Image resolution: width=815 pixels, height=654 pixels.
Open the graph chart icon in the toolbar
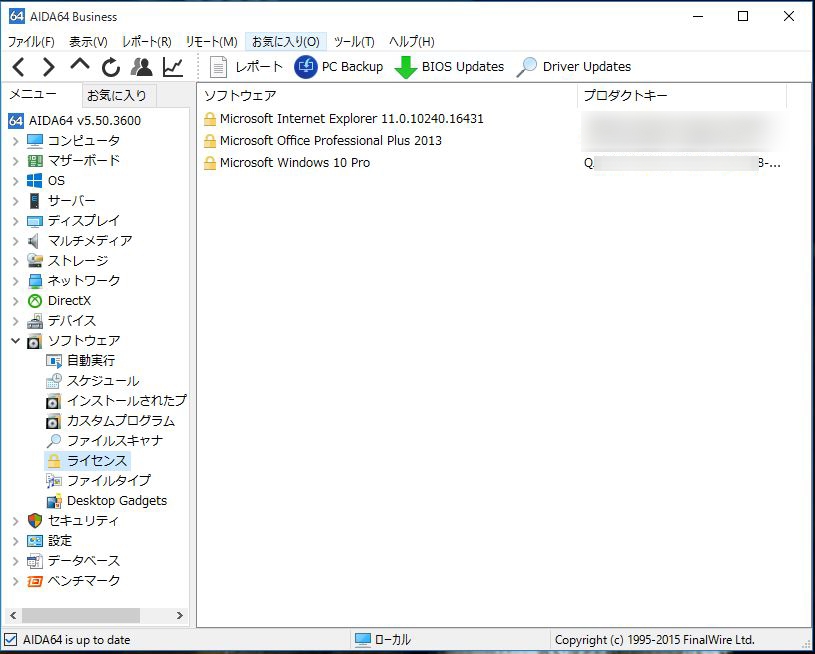pyautogui.click(x=173, y=67)
